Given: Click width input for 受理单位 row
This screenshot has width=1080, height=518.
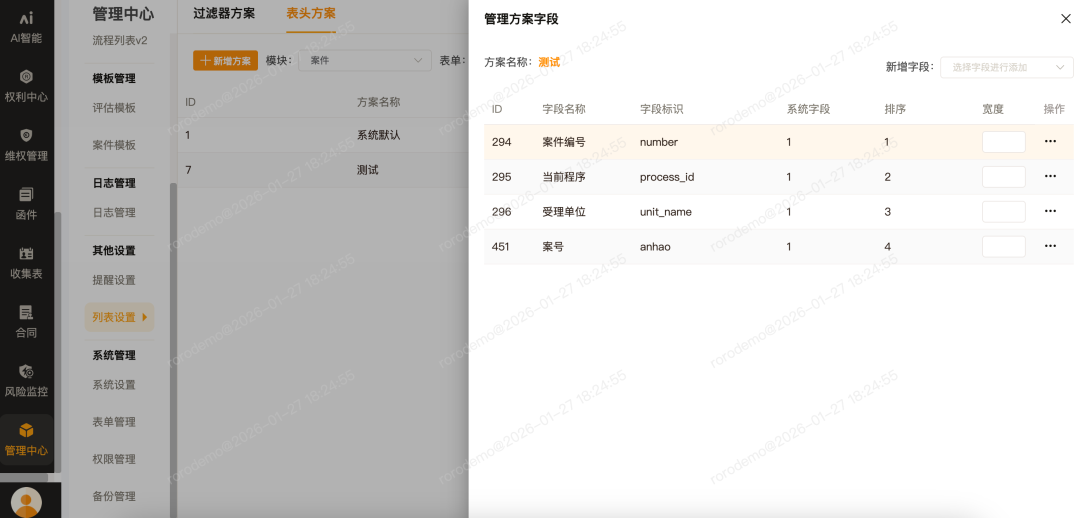Looking at the screenshot, I should point(1004,211).
